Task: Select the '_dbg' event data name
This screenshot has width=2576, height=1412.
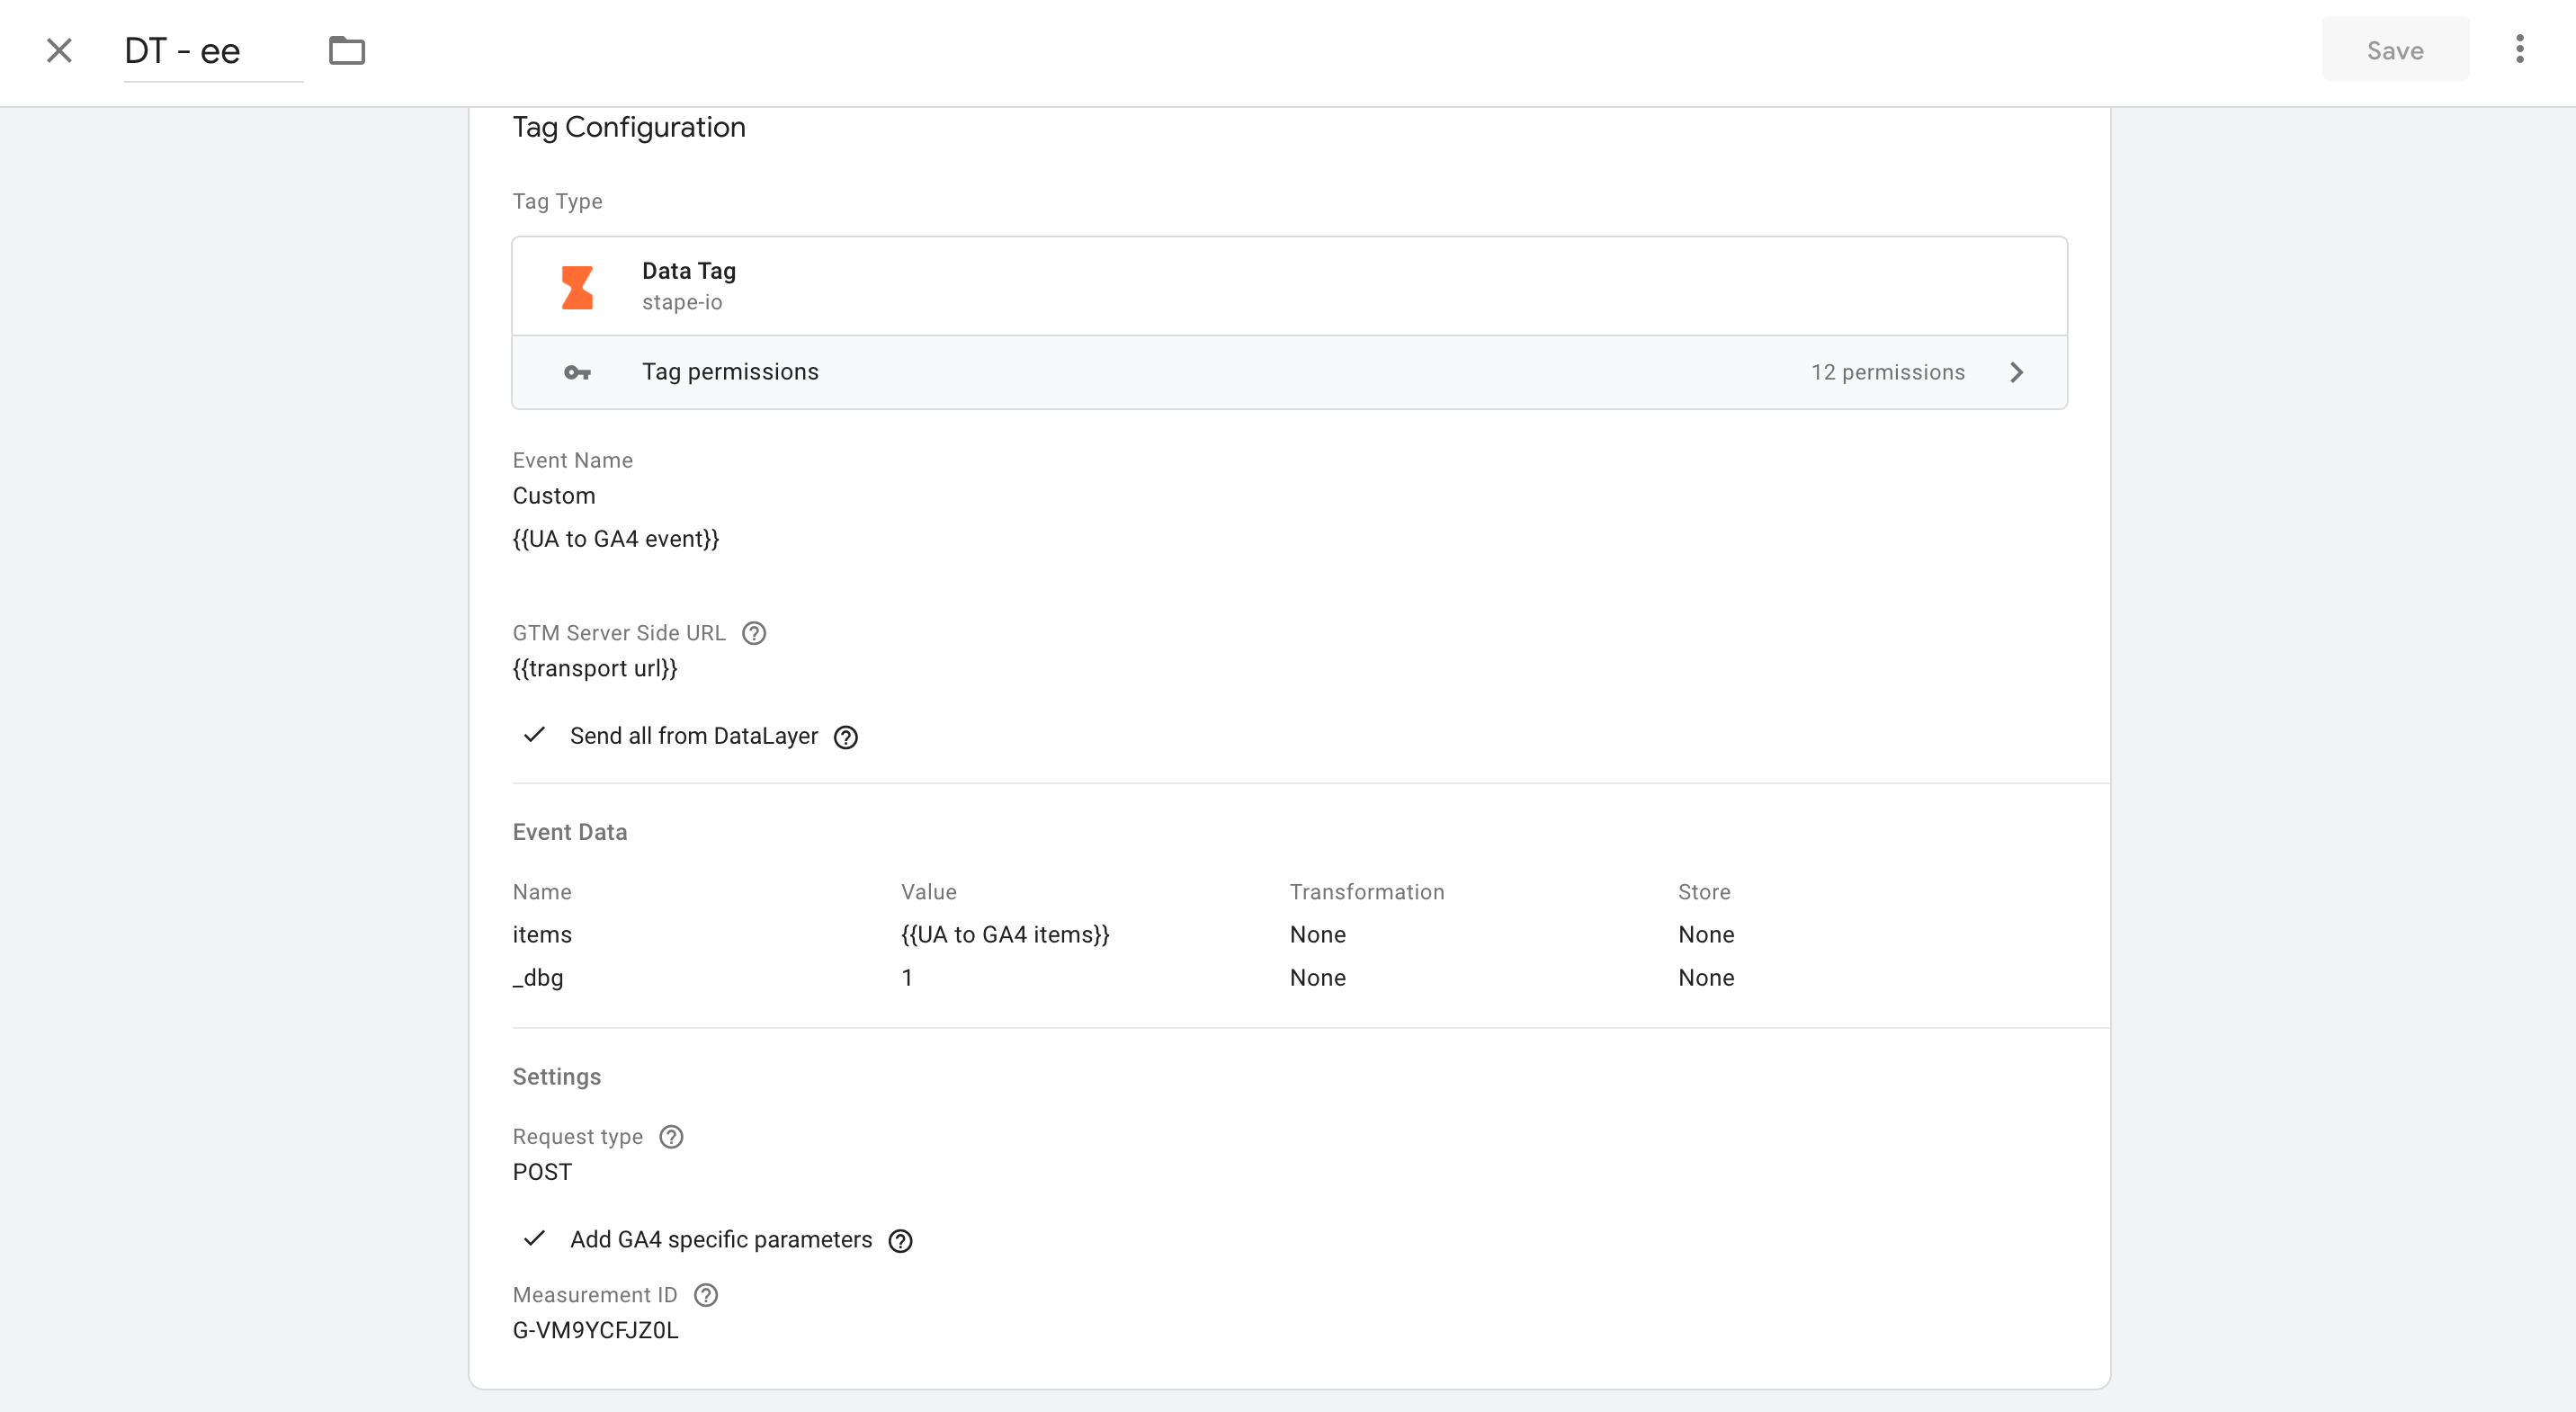Action: (538, 978)
